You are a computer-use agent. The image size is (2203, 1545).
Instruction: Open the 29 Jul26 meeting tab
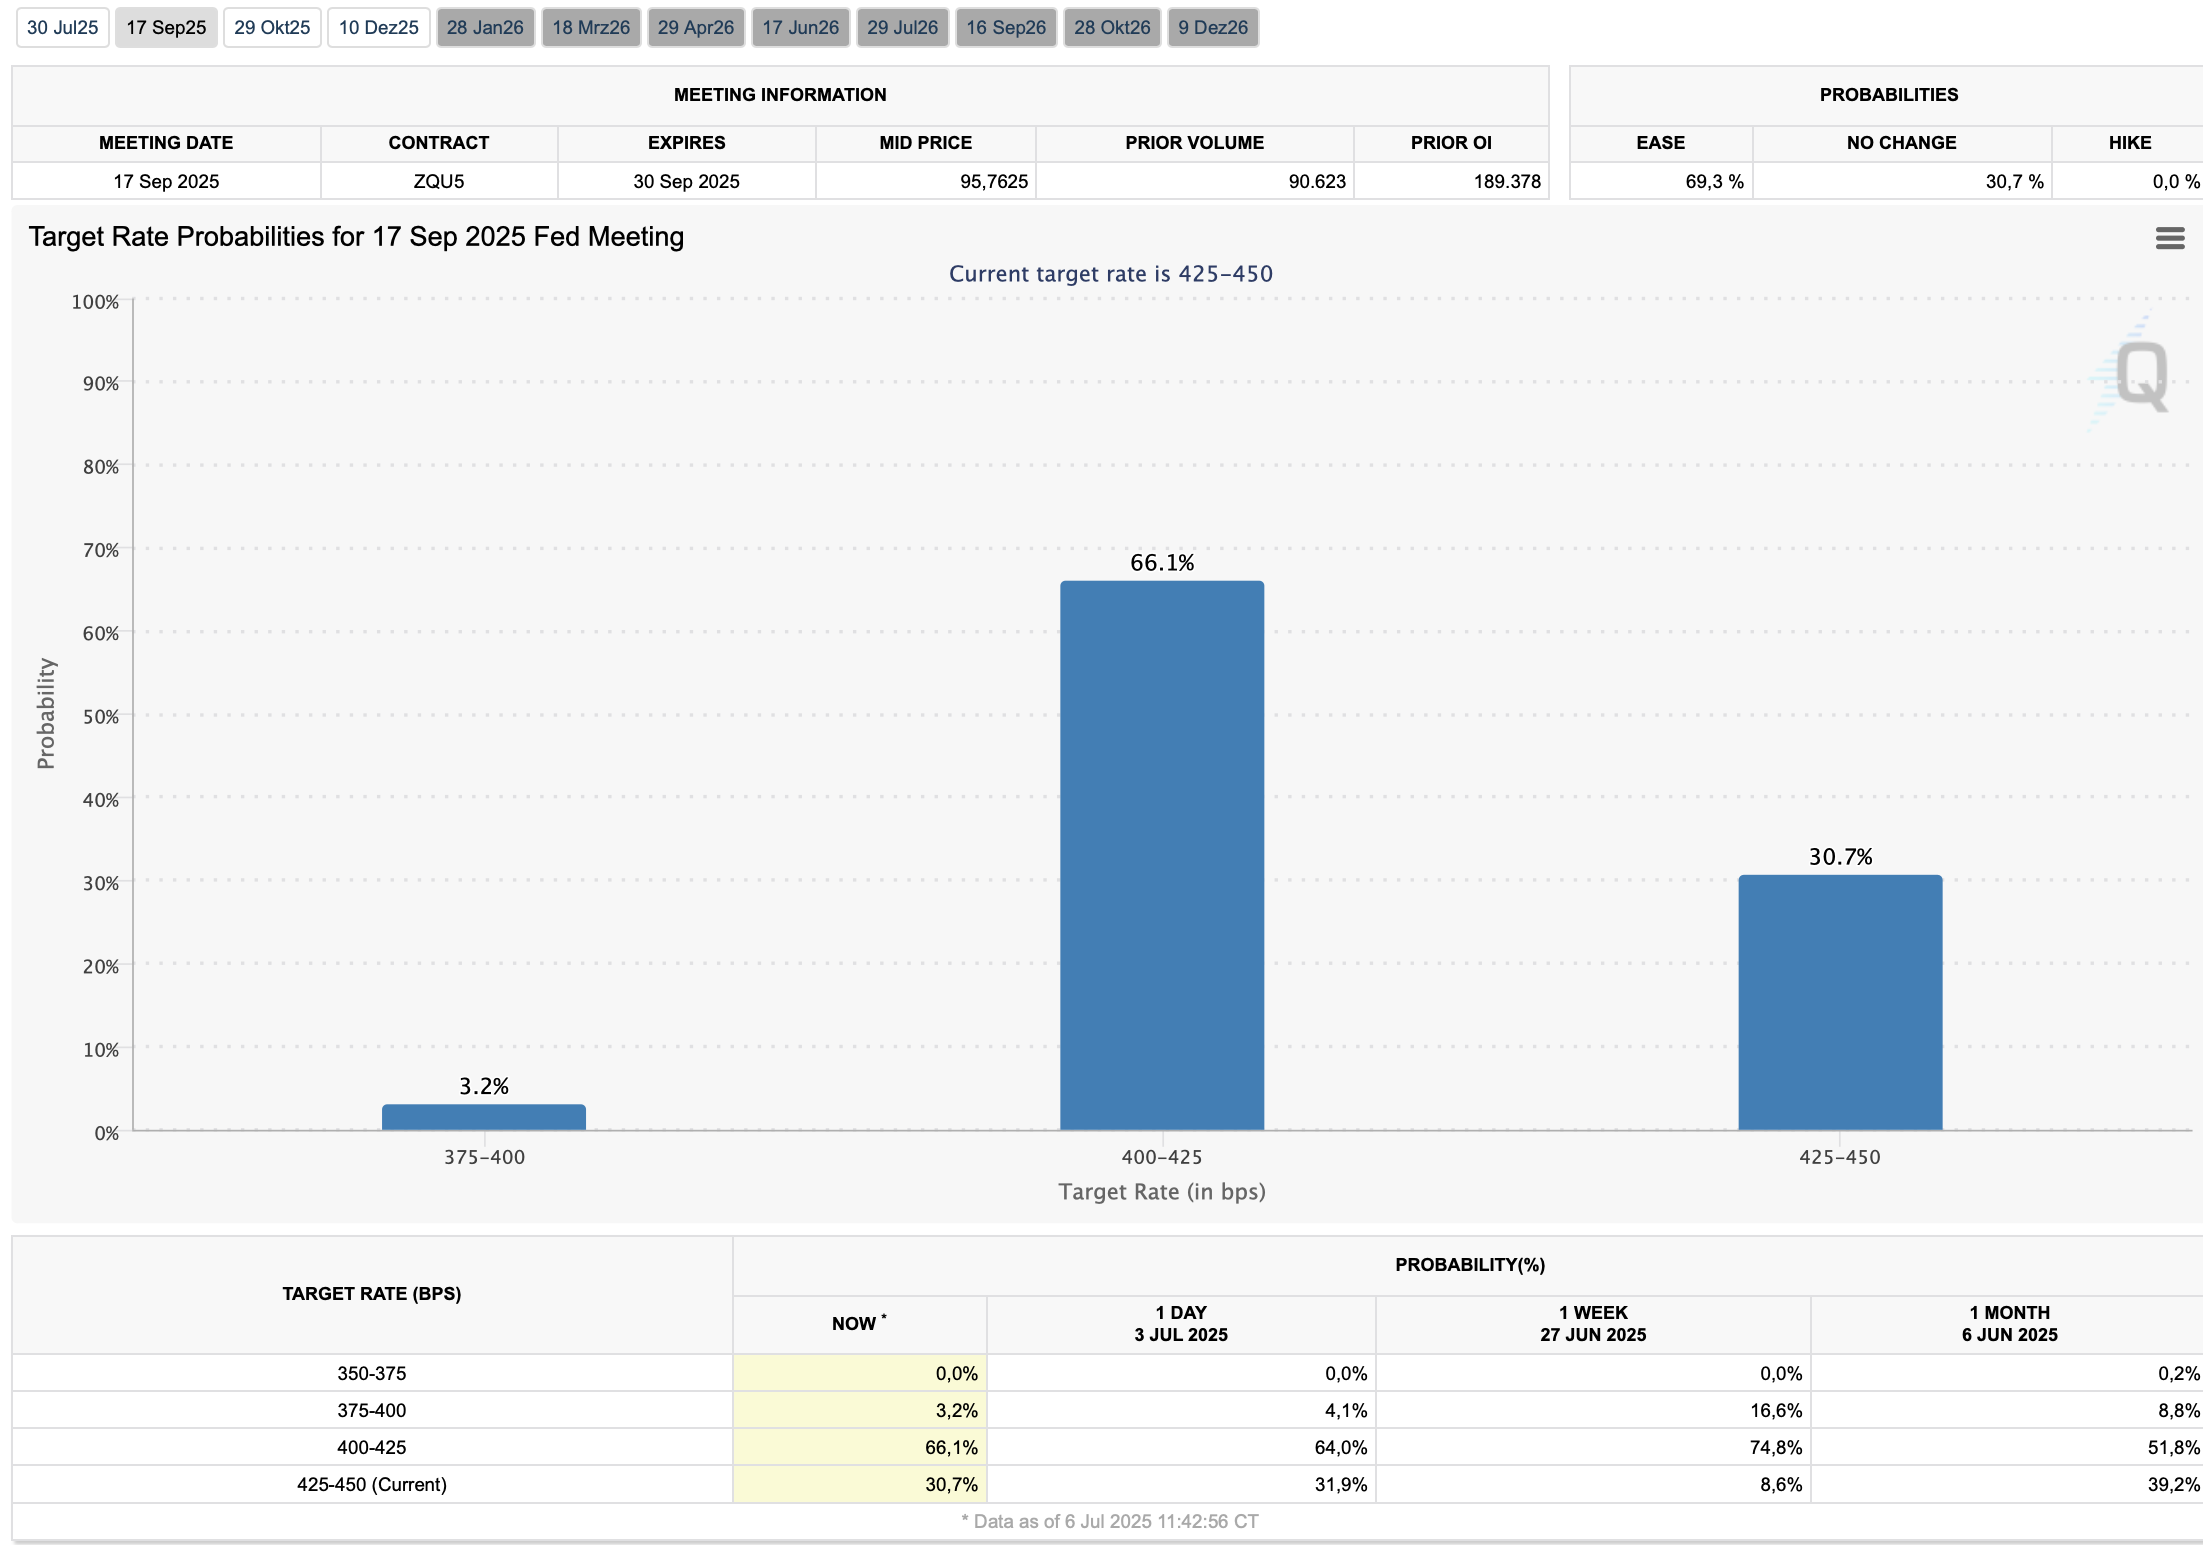(902, 28)
